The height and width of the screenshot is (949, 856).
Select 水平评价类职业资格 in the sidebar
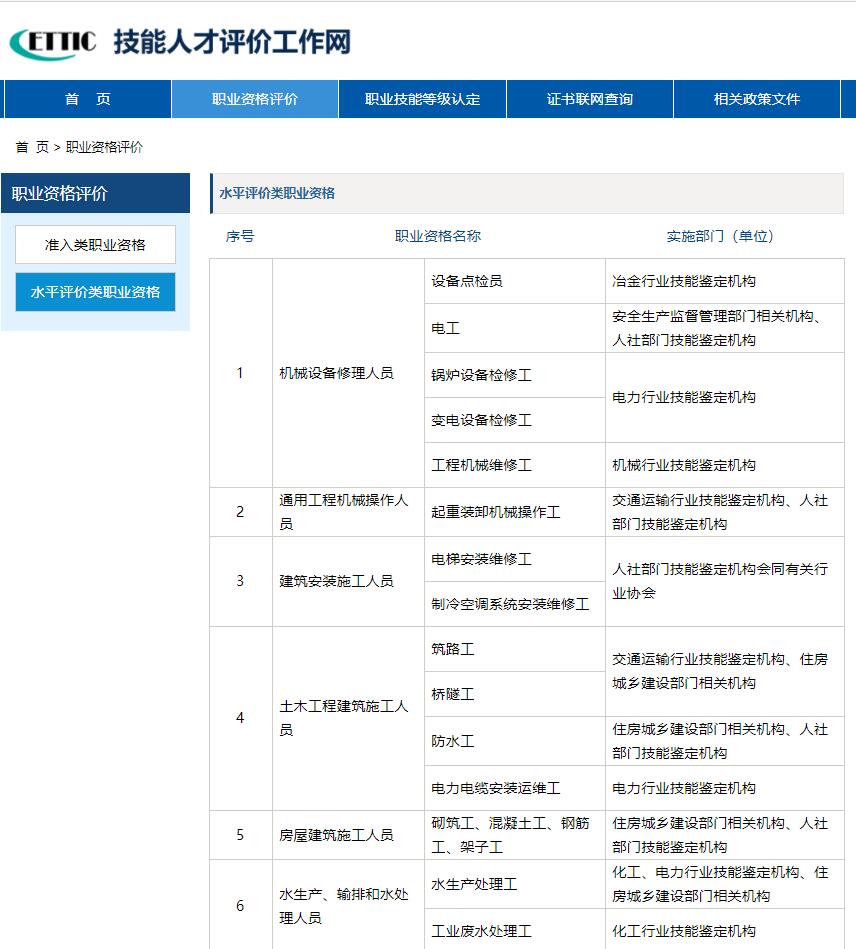[94, 293]
